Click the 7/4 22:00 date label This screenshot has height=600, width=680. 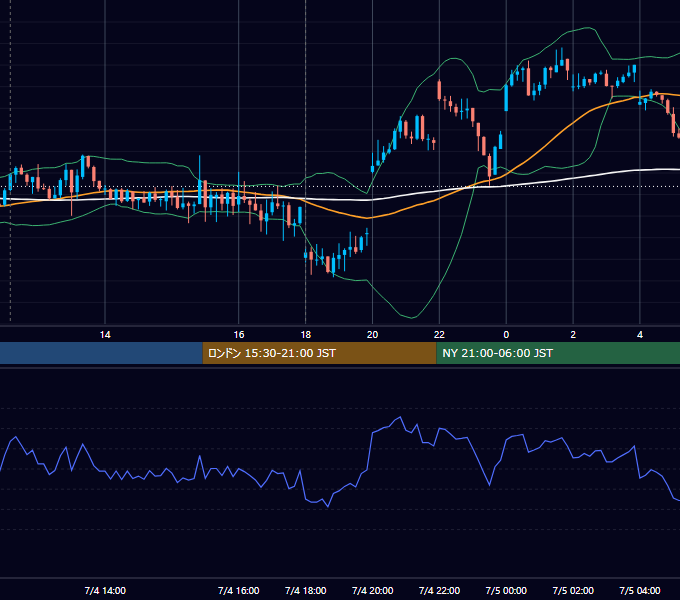click(439, 590)
